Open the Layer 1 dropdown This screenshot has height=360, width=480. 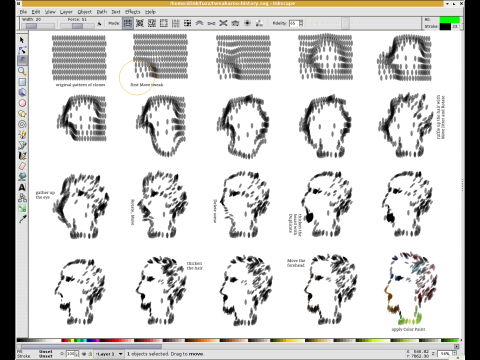(x=109, y=354)
